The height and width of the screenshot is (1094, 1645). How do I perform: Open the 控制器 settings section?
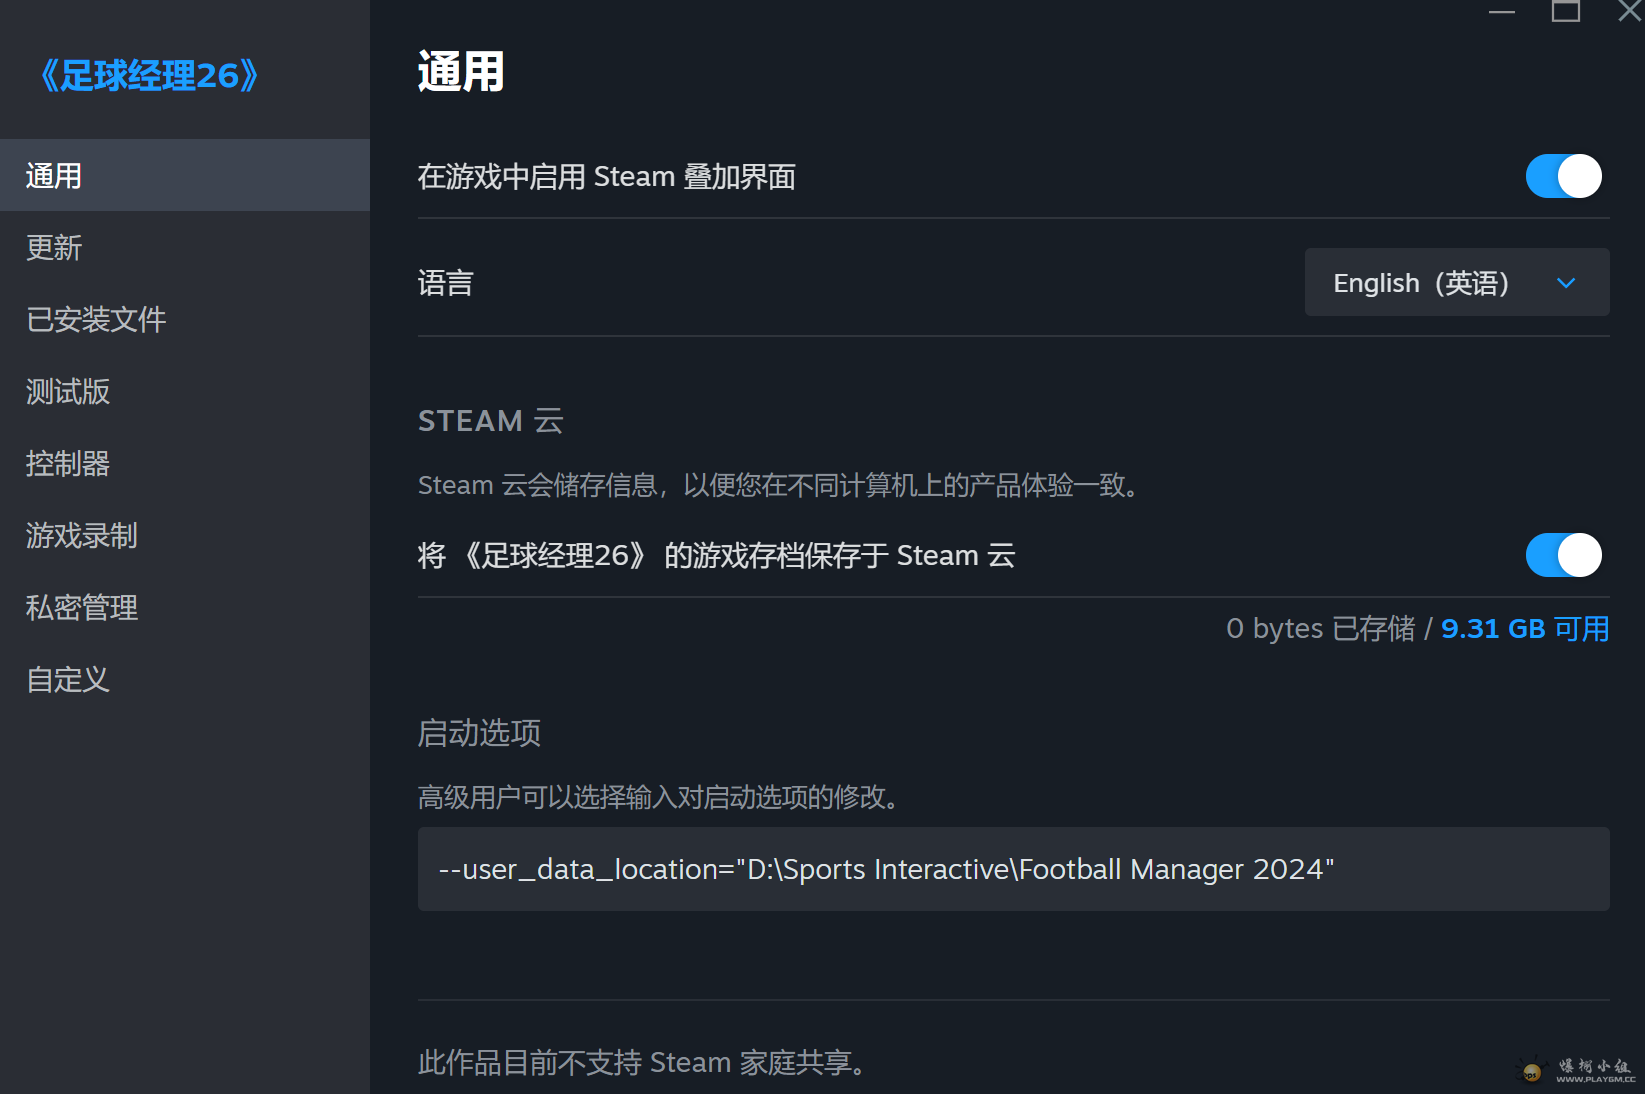coord(68,464)
